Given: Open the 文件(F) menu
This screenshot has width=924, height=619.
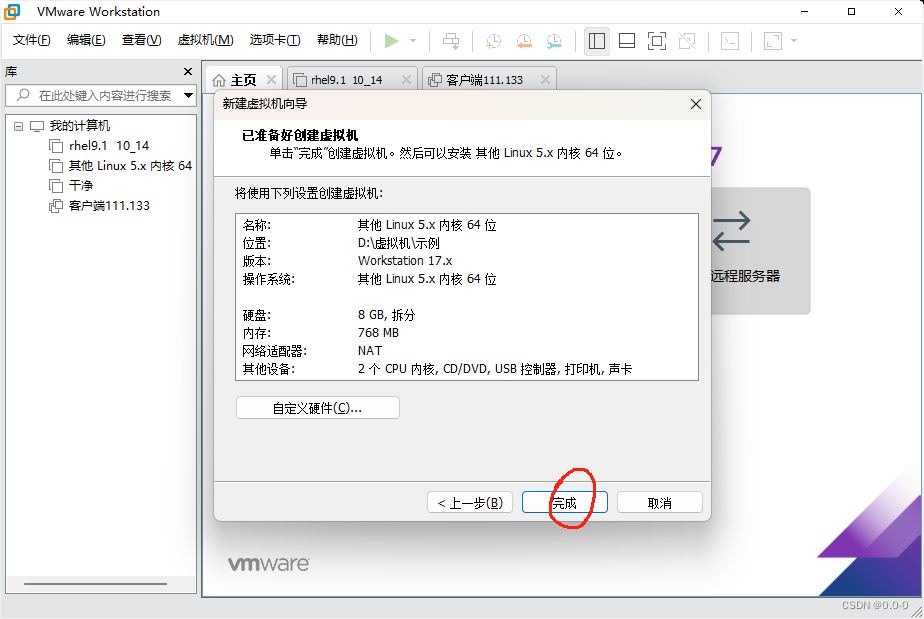Looking at the screenshot, I should 32,40.
